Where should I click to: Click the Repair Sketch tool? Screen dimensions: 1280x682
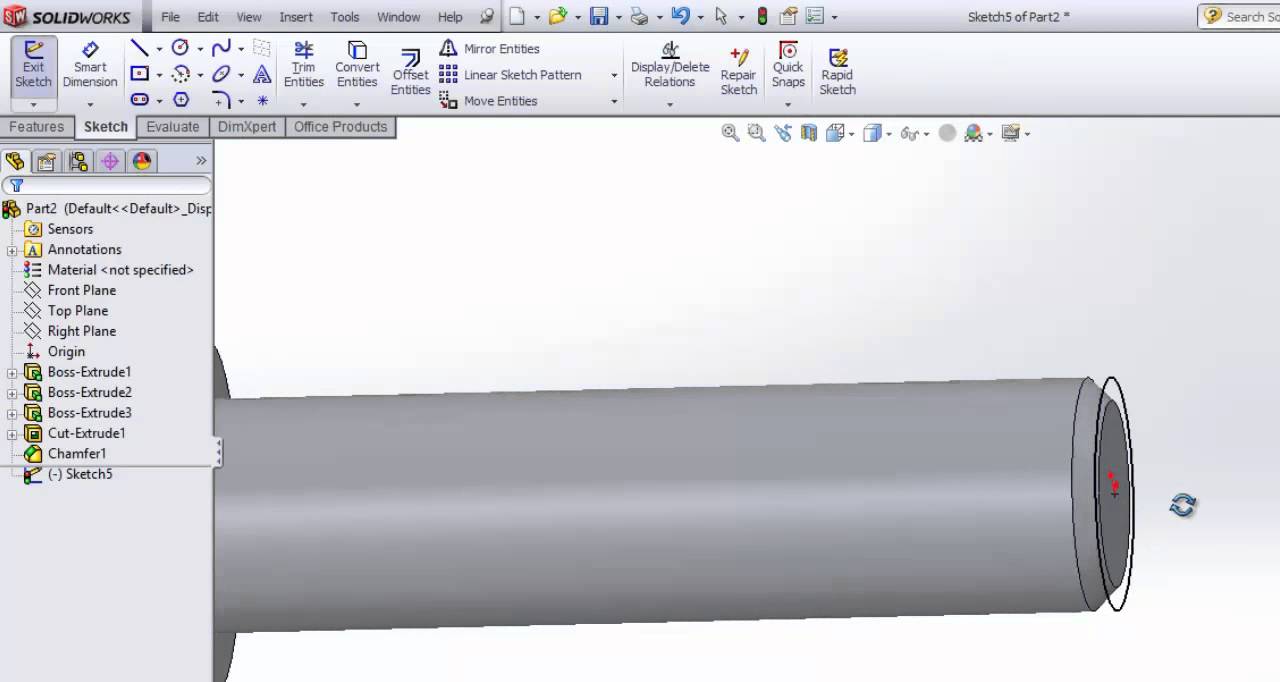(739, 71)
